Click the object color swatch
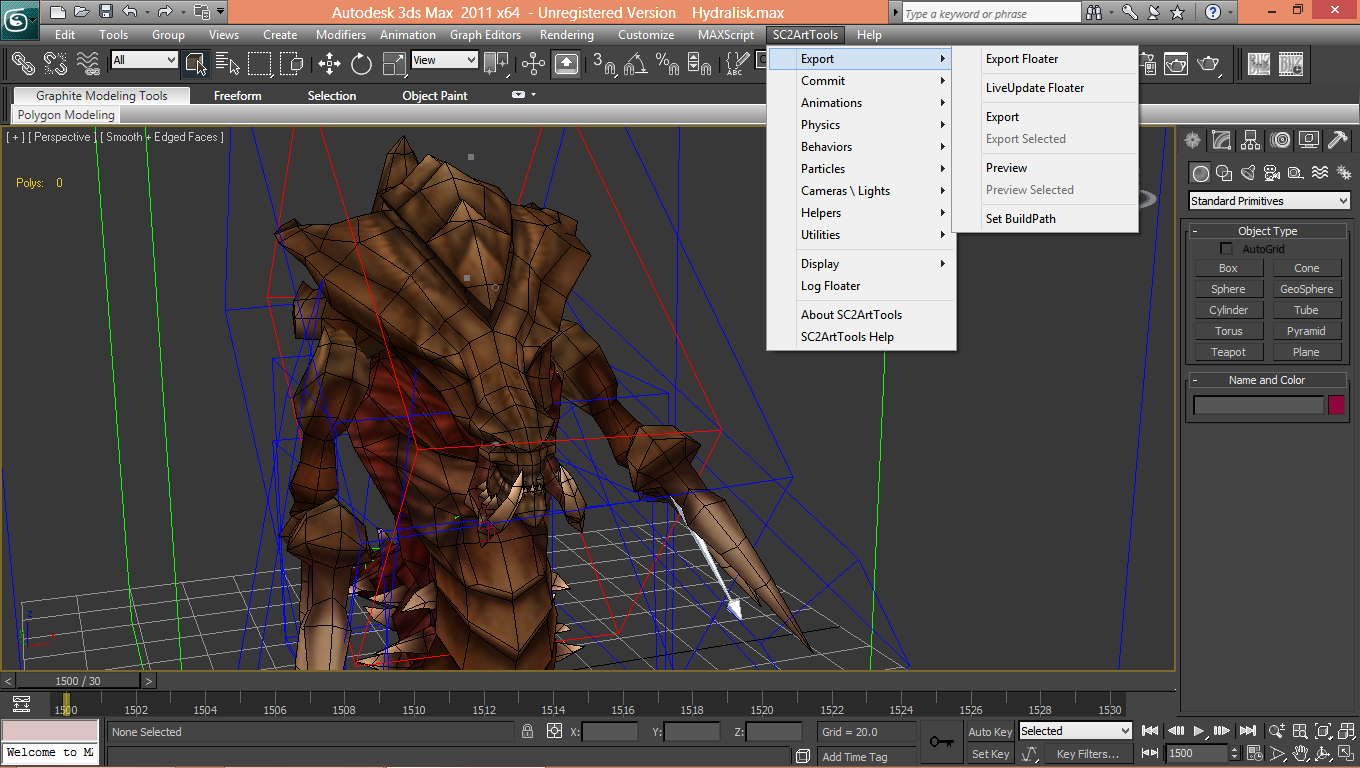1360x768 pixels. [x=1336, y=405]
